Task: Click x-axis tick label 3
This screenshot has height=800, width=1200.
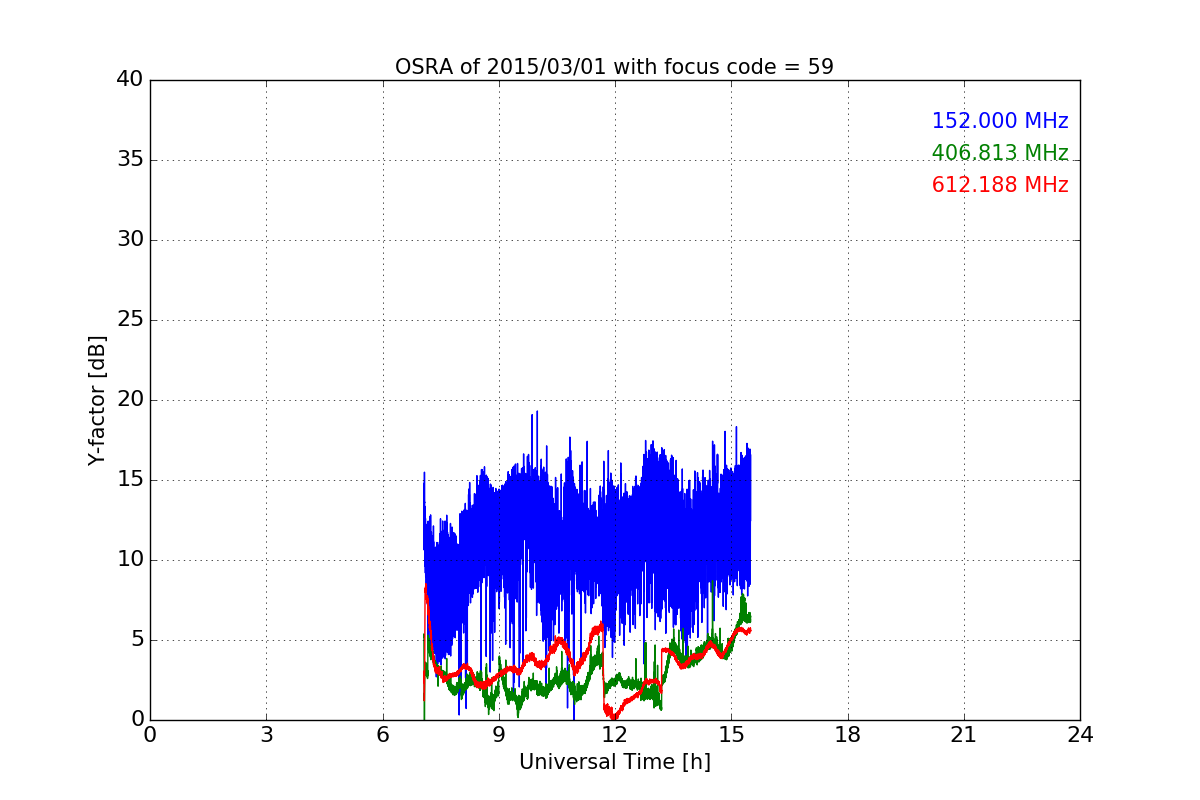Action: (x=266, y=734)
